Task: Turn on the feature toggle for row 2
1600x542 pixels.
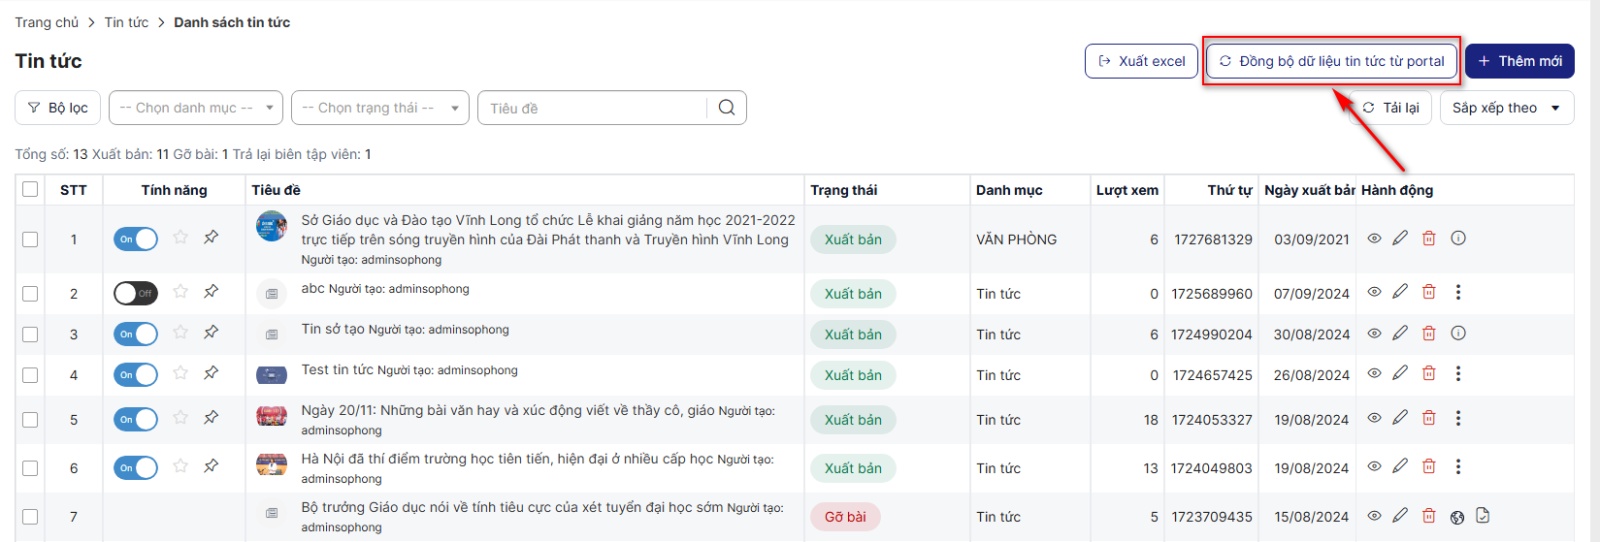Action: coord(135,293)
